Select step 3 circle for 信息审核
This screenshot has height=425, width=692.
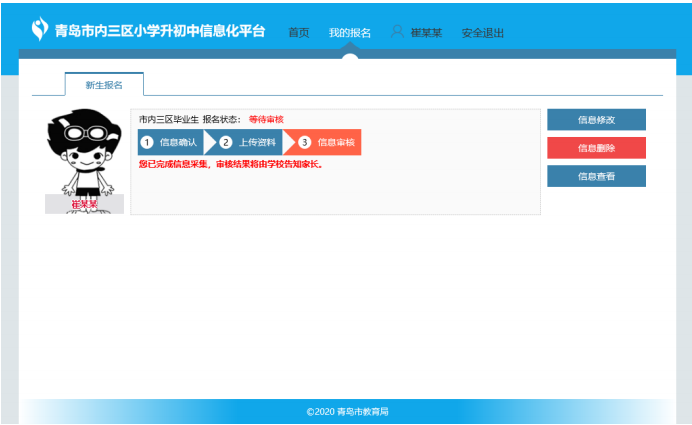click(x=305, y=142)
